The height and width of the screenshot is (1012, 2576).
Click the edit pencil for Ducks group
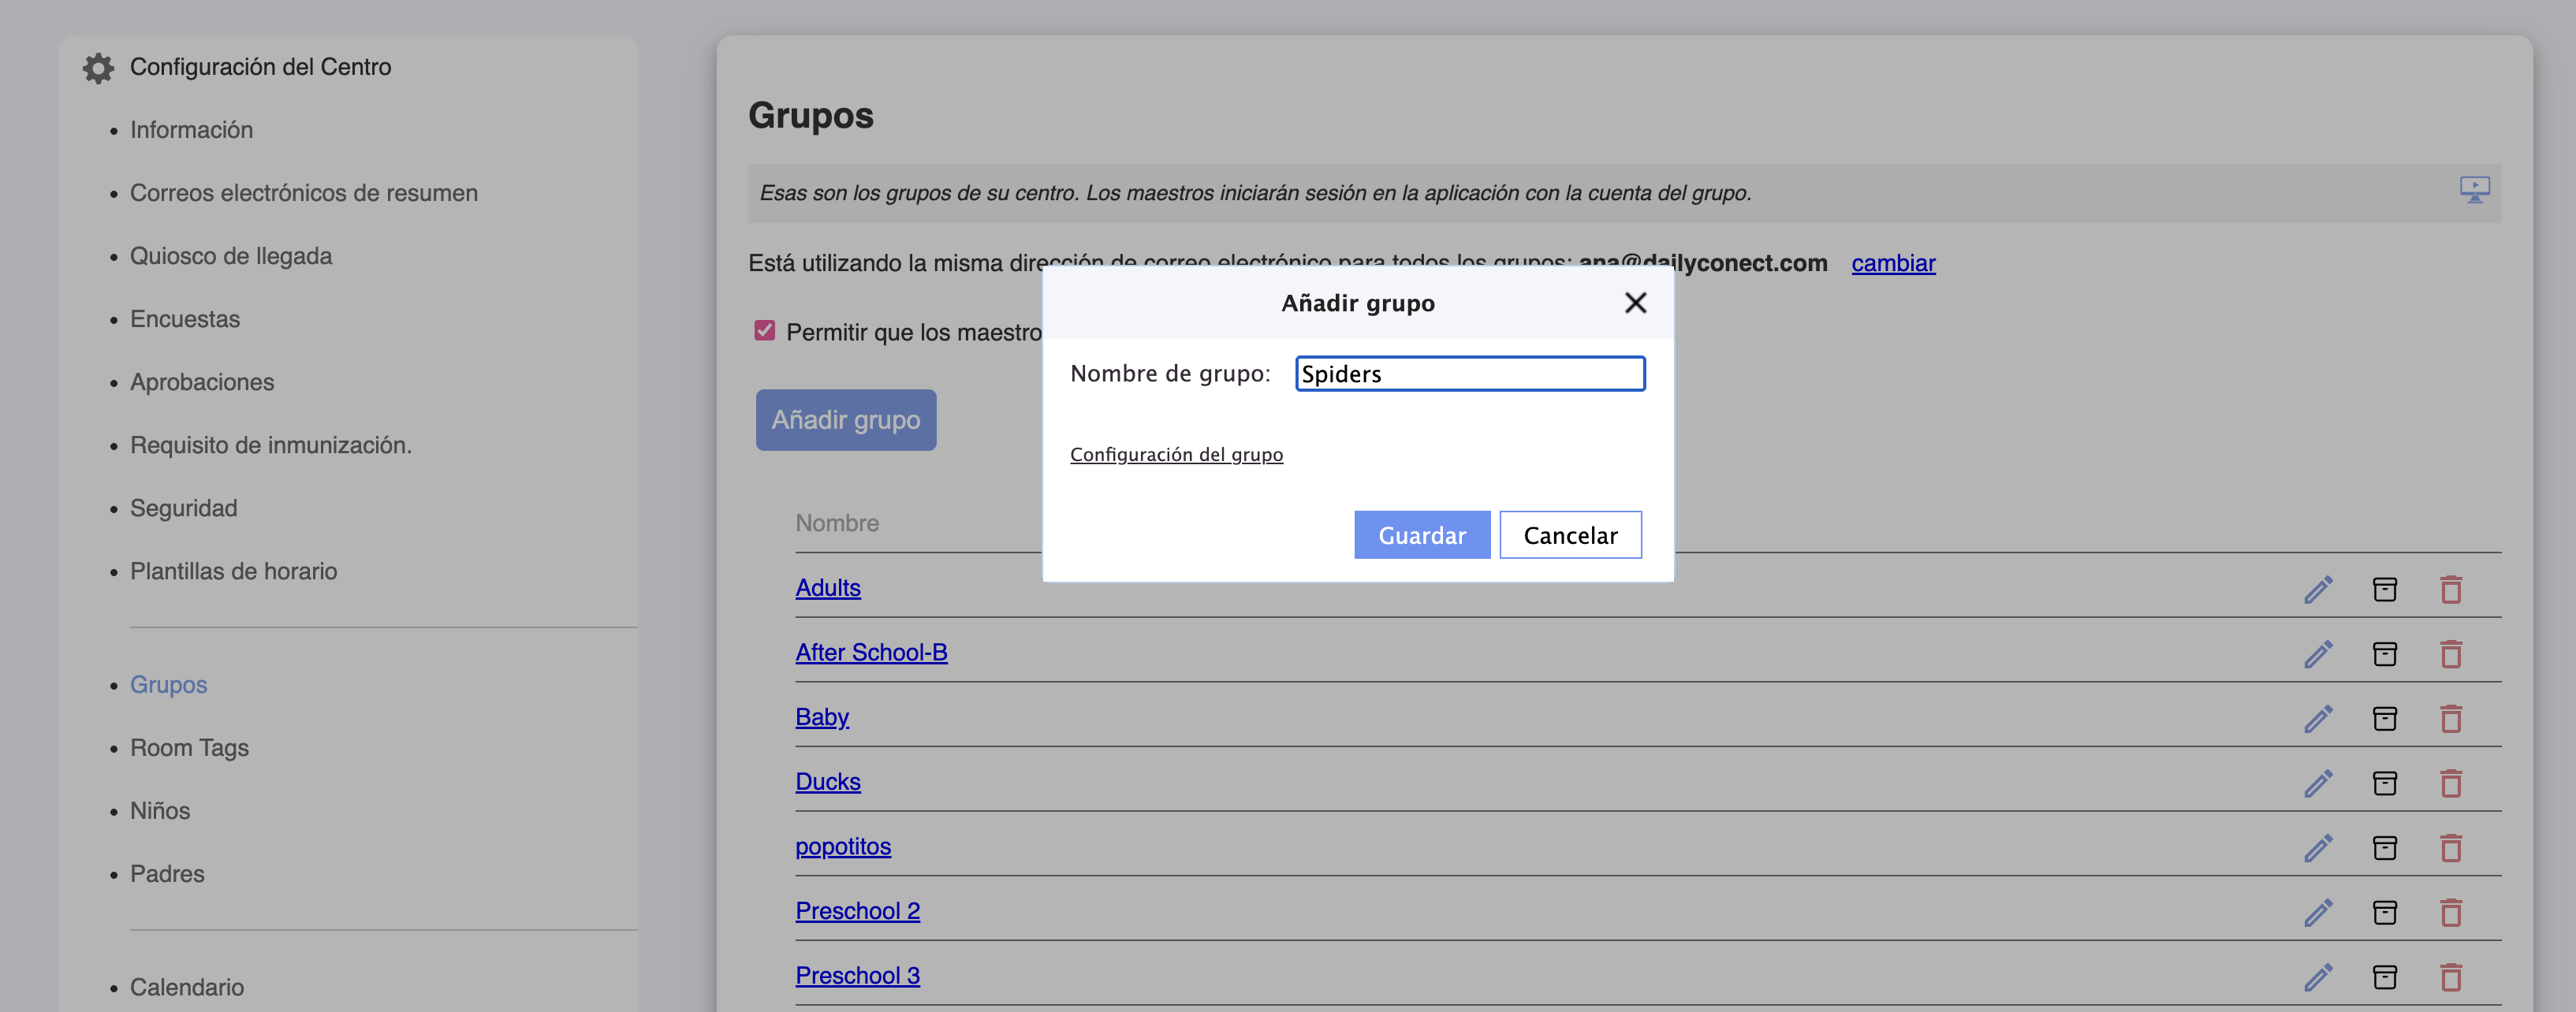pyautogui.click(x=2318, y=783)
